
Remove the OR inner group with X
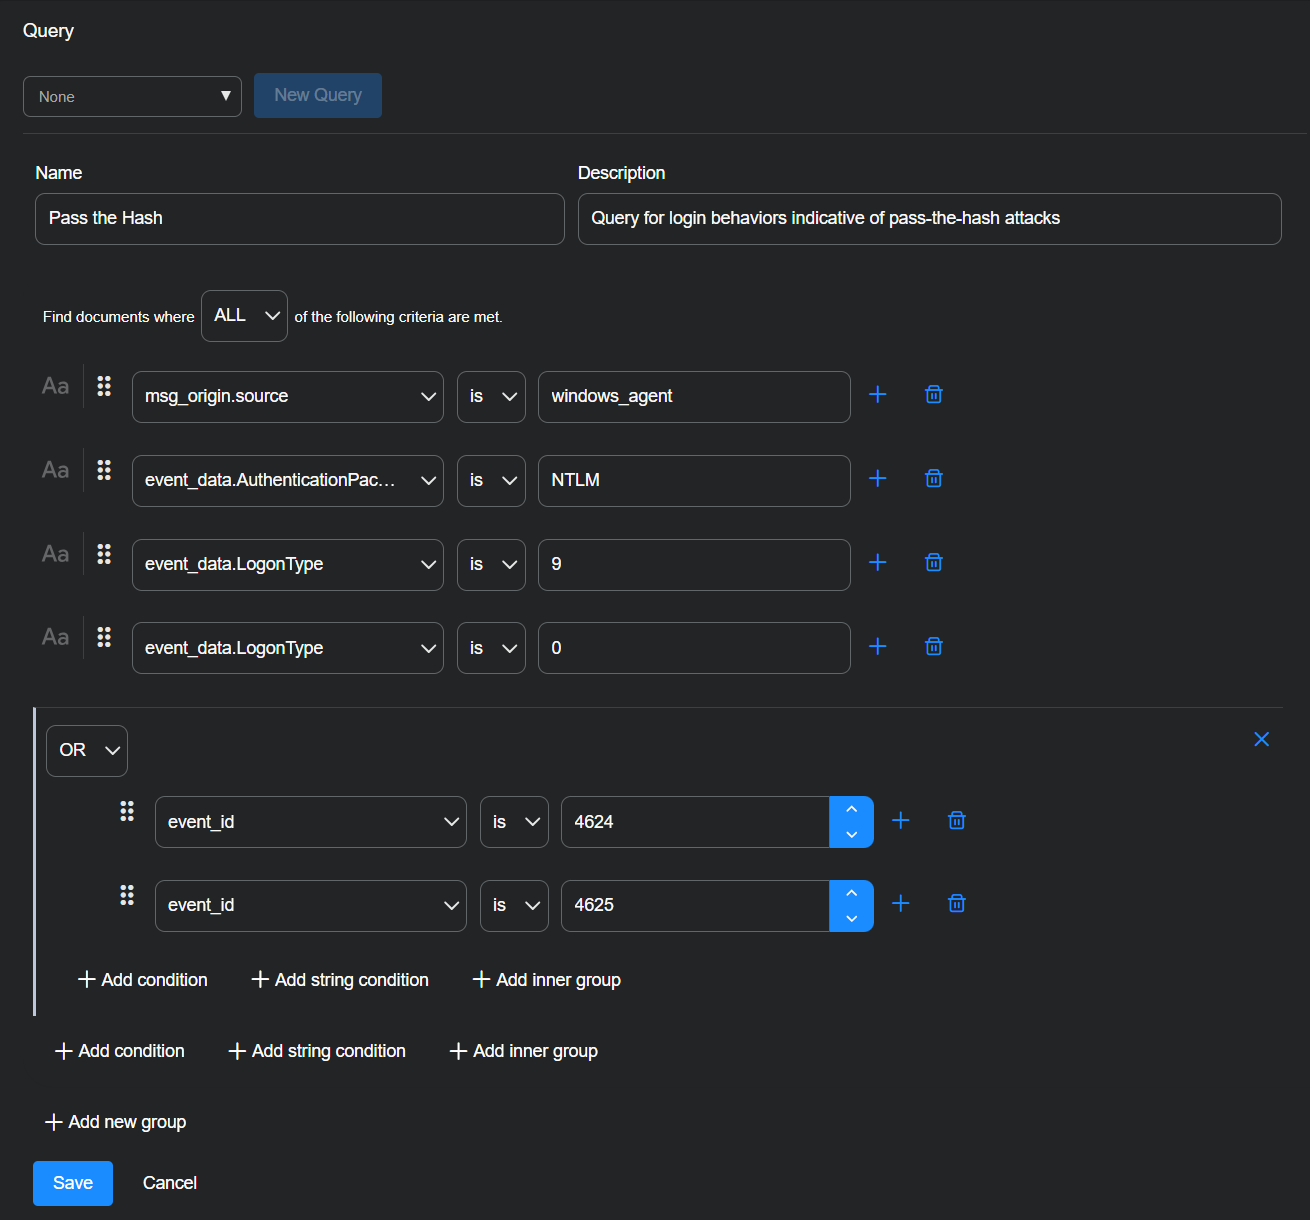1261,739
